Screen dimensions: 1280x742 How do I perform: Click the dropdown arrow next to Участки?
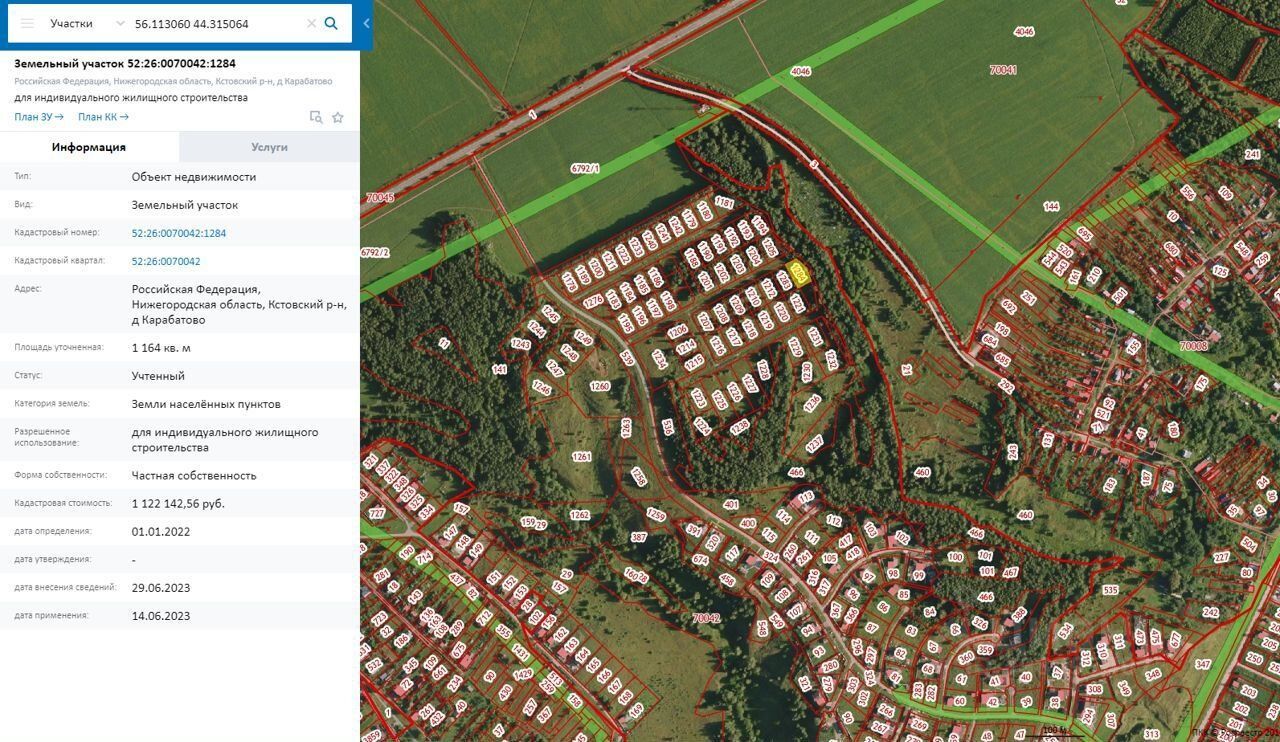click(x=120, y=23)
